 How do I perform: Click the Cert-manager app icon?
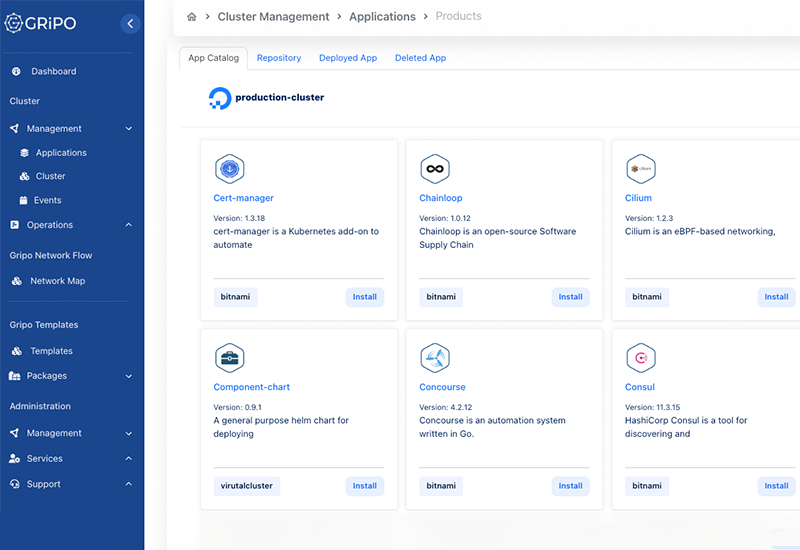[229, 169]
